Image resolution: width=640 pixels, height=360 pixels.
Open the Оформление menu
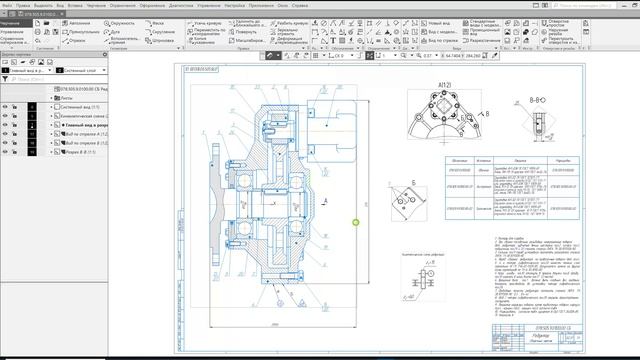[152, 6]
